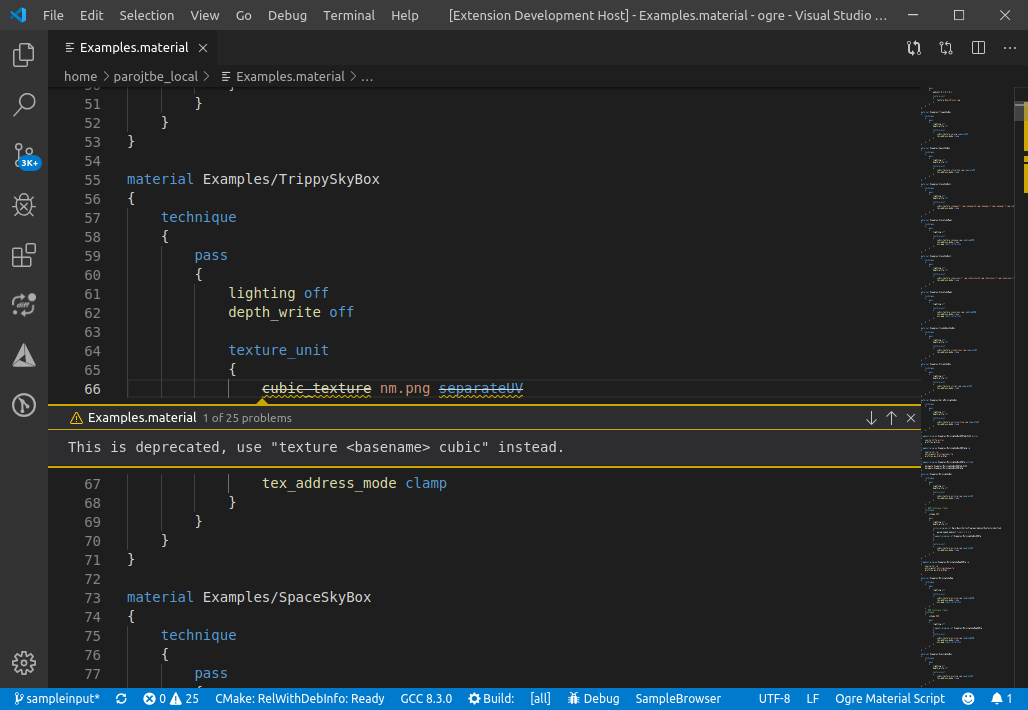Open the Manage gear icon
1028x710 pixels.
coord(24,663)
